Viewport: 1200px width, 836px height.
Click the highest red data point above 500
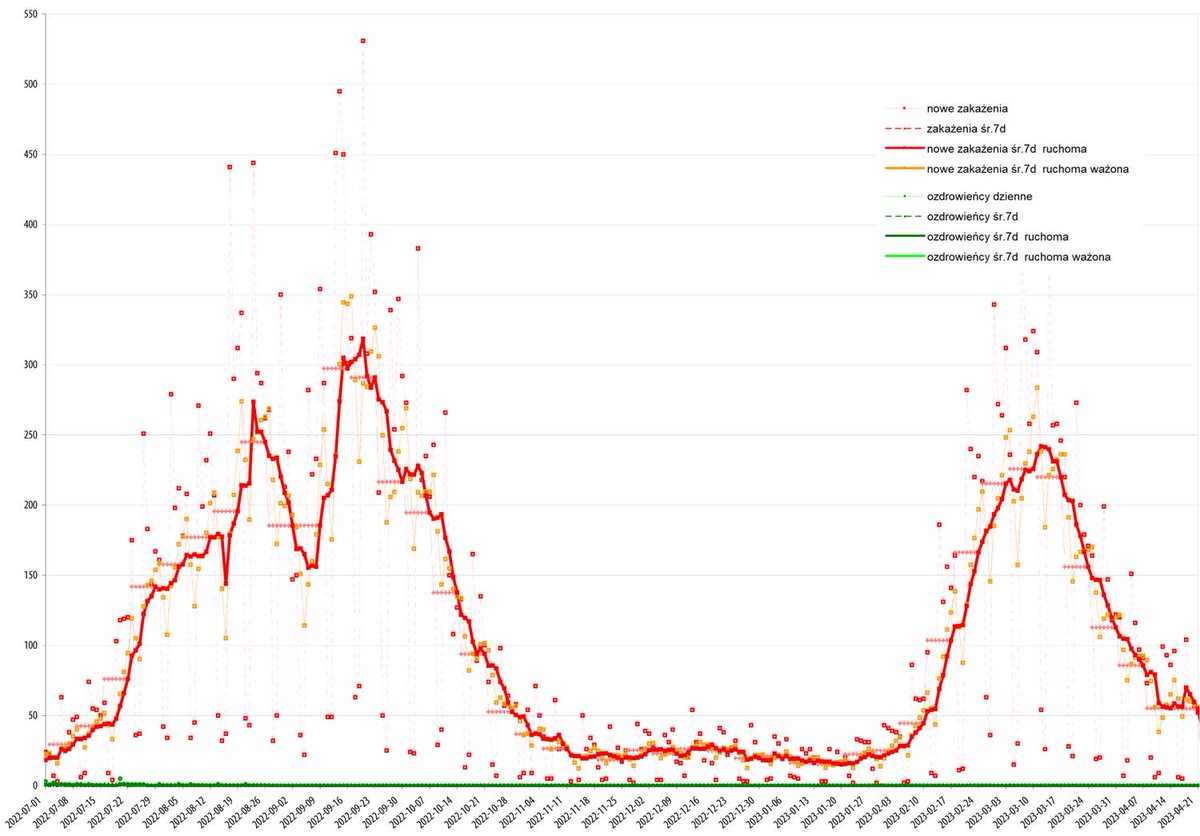pyautogui.click(x=363, y=41)
